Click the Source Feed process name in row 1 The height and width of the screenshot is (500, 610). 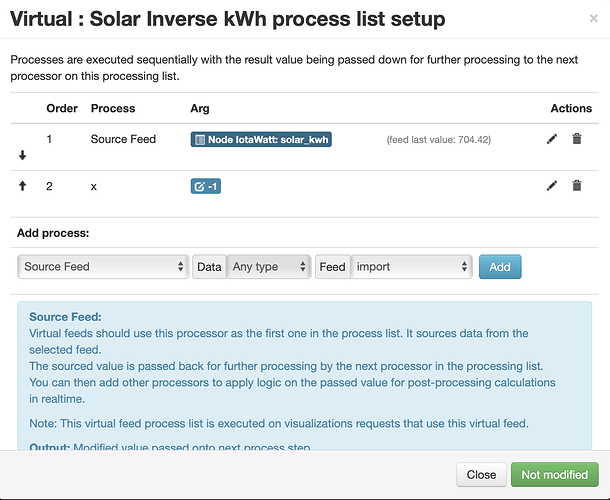pos(123,139)
